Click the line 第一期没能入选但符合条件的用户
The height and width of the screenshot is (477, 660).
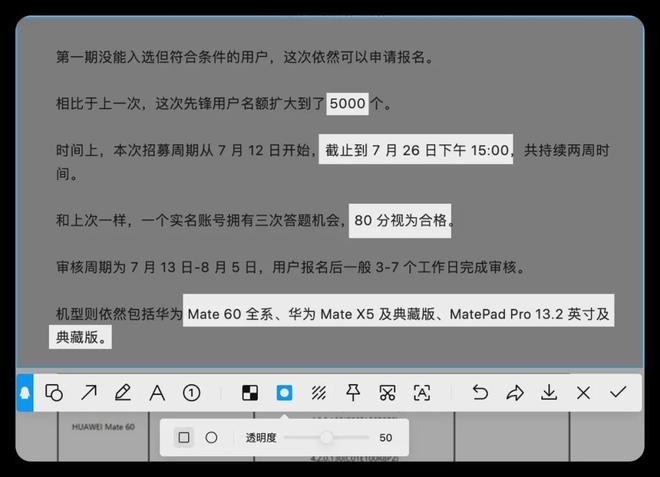[x=245, y=57]
